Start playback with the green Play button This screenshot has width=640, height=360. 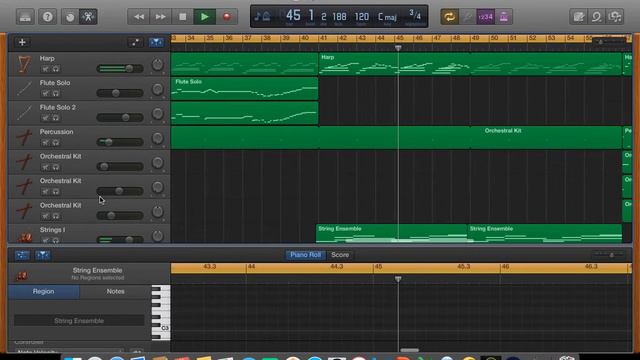point(204,17)
